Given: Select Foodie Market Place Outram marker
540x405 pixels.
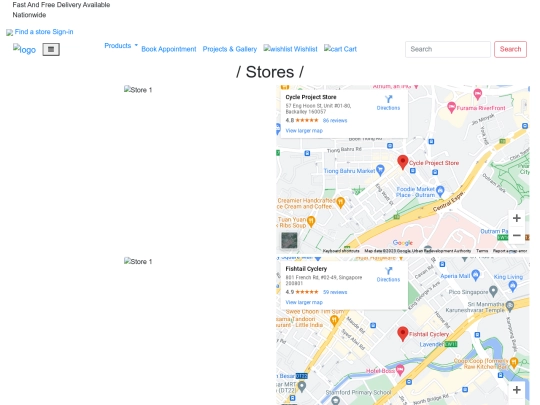Looking at the screenshot, I should coord(440,190).
